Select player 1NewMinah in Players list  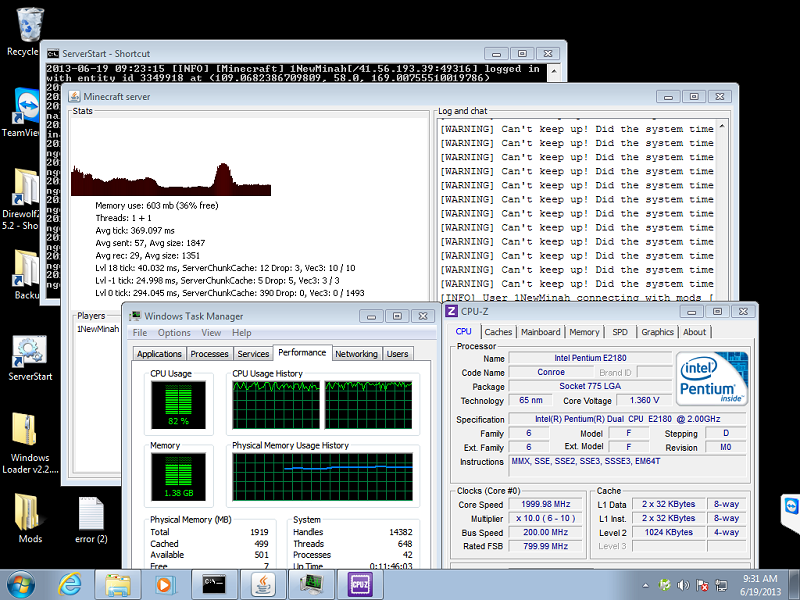tap(98, 329)
